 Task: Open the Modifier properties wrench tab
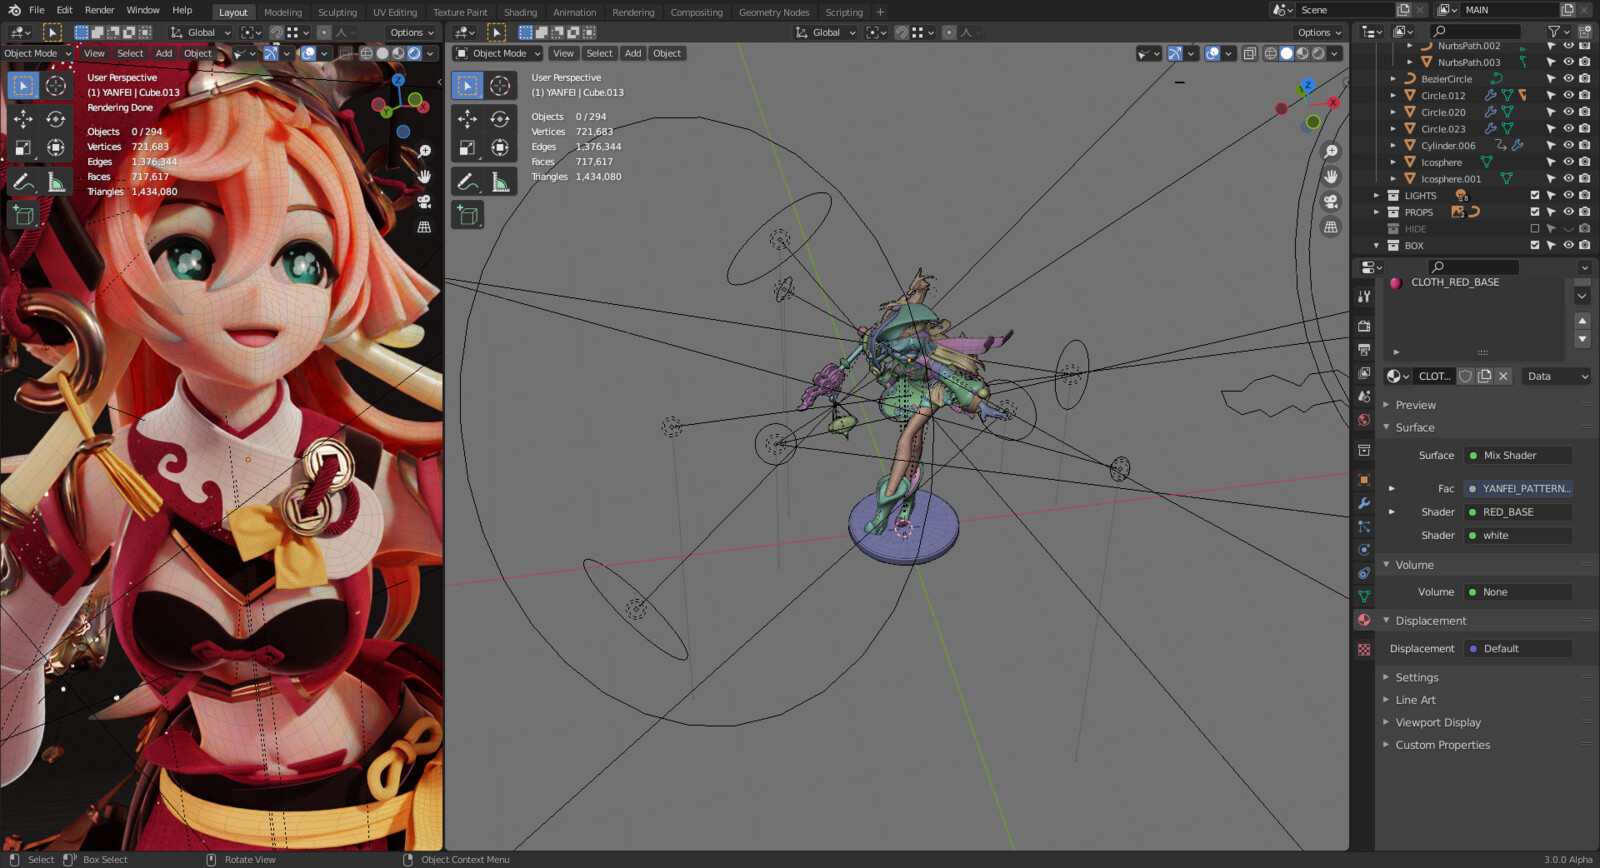1364,503
